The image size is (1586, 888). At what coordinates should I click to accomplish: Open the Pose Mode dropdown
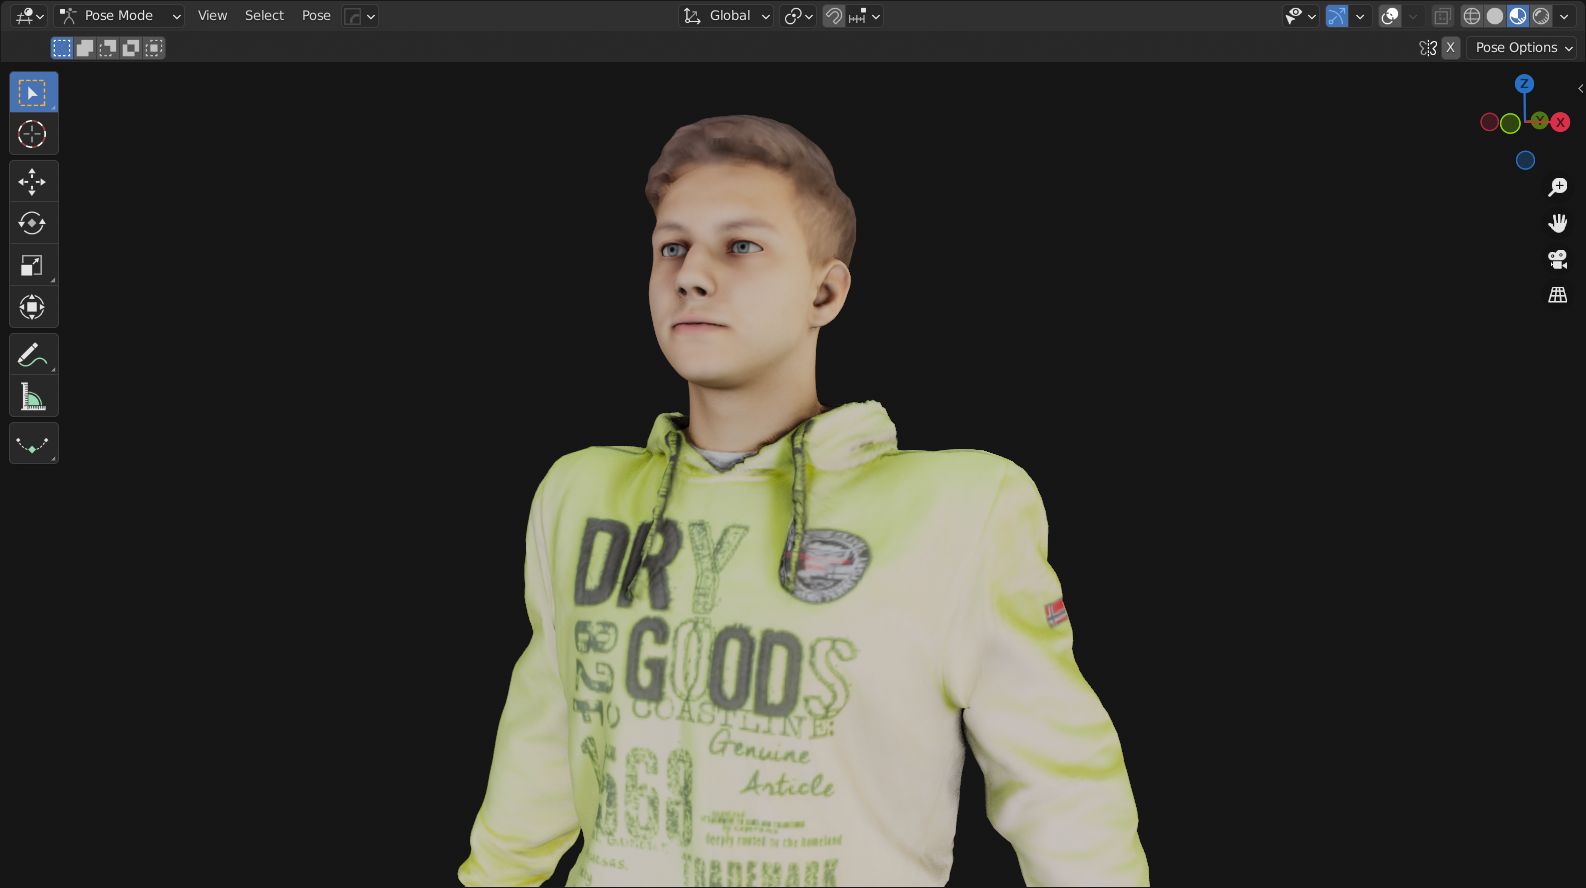pos(119,16)
